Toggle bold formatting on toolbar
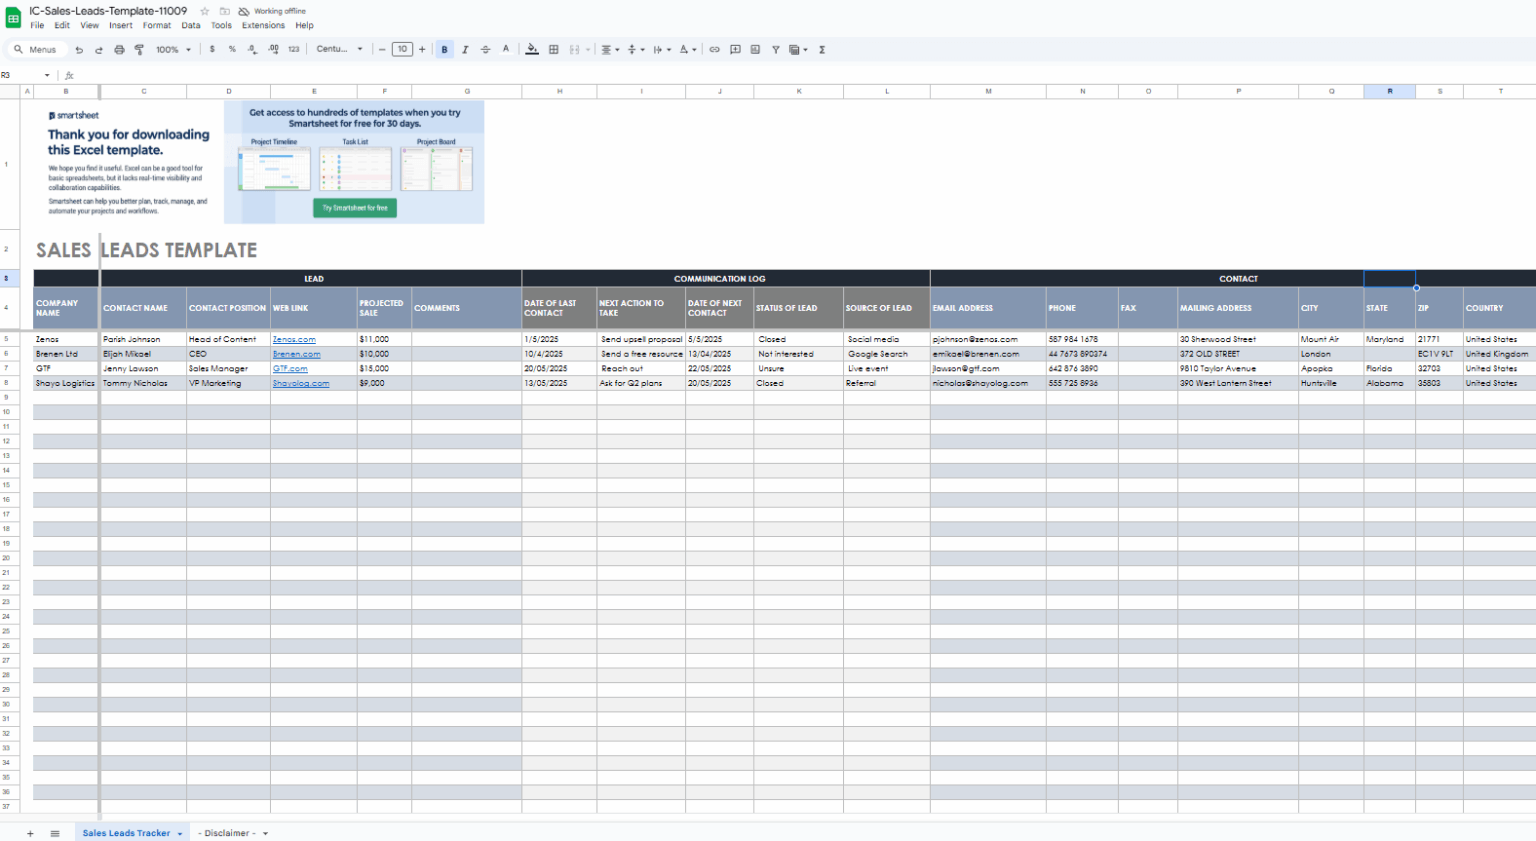The height and width of the screenshot is (841, 1536). (444, 49)
